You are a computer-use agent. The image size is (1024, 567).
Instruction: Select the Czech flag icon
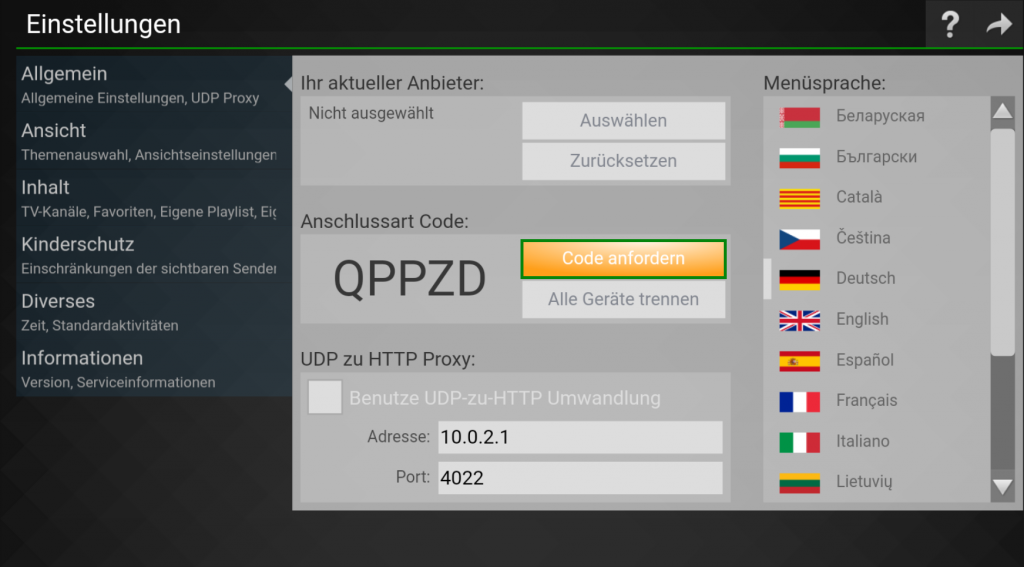click(799, 239)
